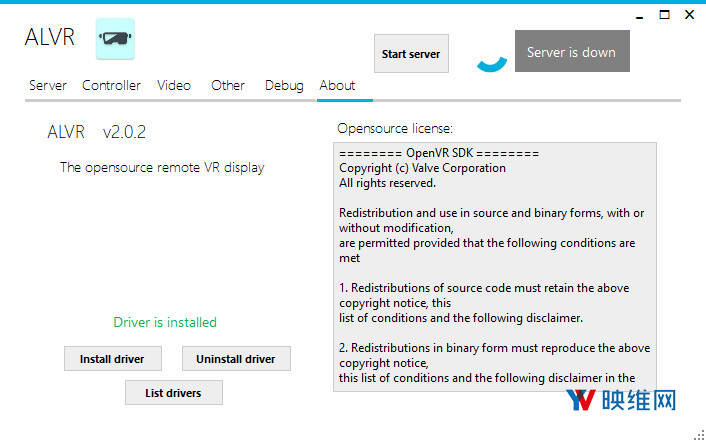Image resolution: width=706 pixels, height=441 pixels.
Task: Select the About tab
Action: [337, 86]
